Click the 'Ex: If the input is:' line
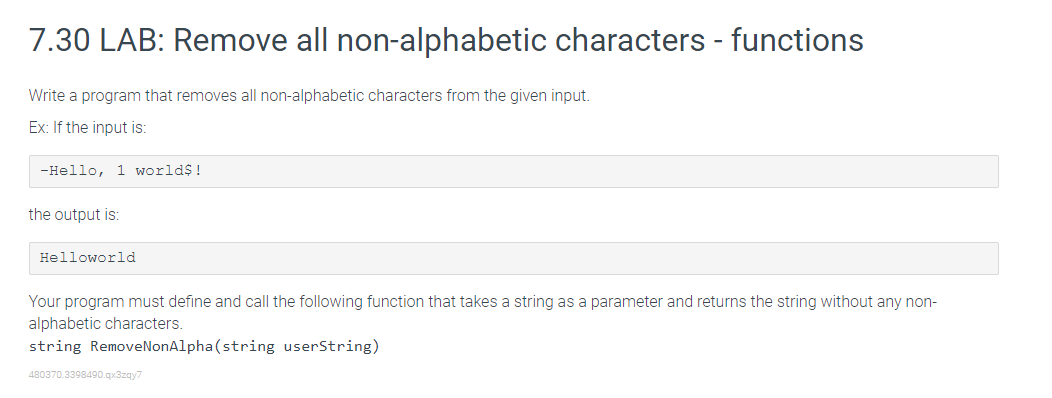 pyautogui.click(x=87, y=128)
